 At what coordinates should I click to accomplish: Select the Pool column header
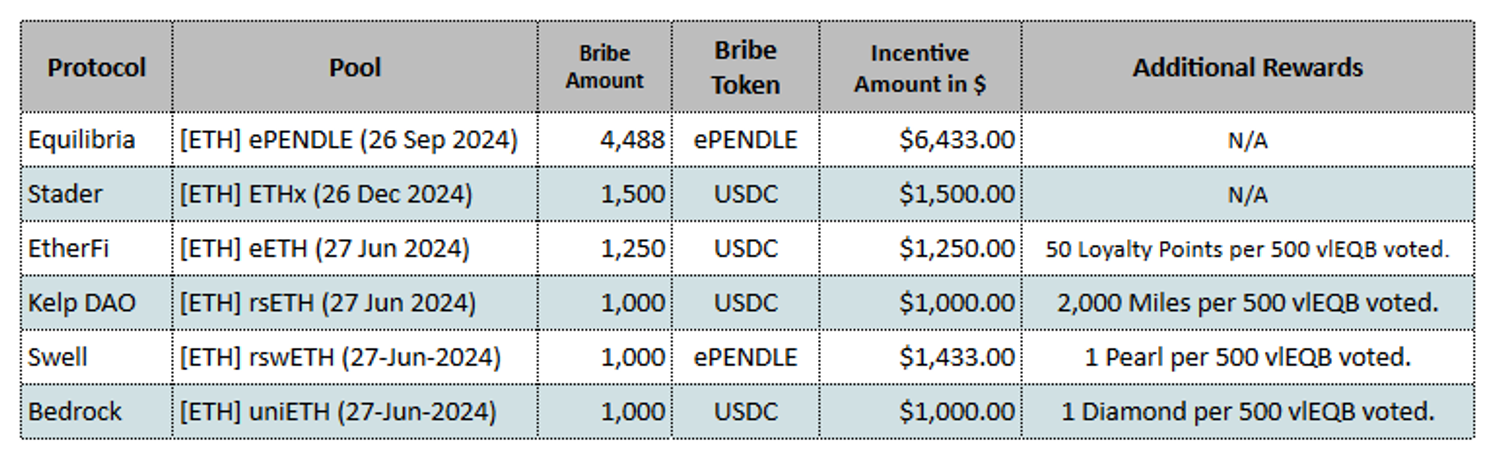(x=355, y=68)
